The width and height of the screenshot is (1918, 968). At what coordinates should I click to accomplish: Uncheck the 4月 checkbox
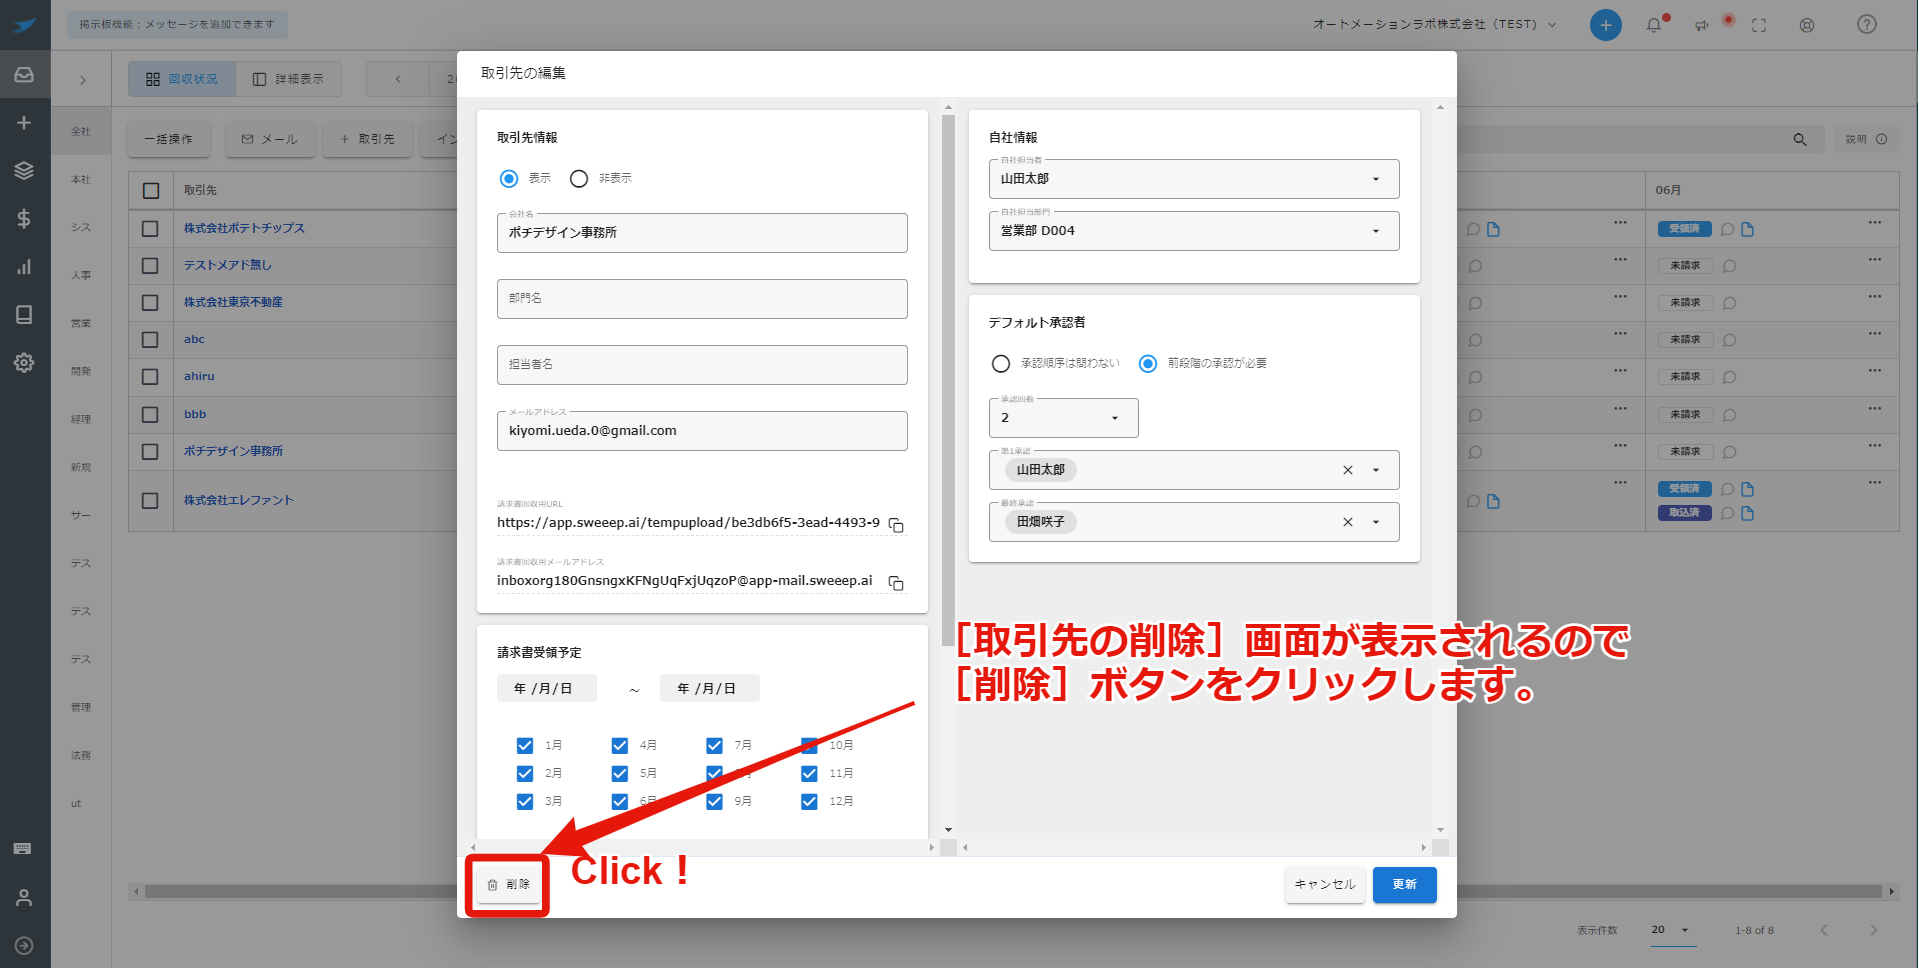(620, 745)
